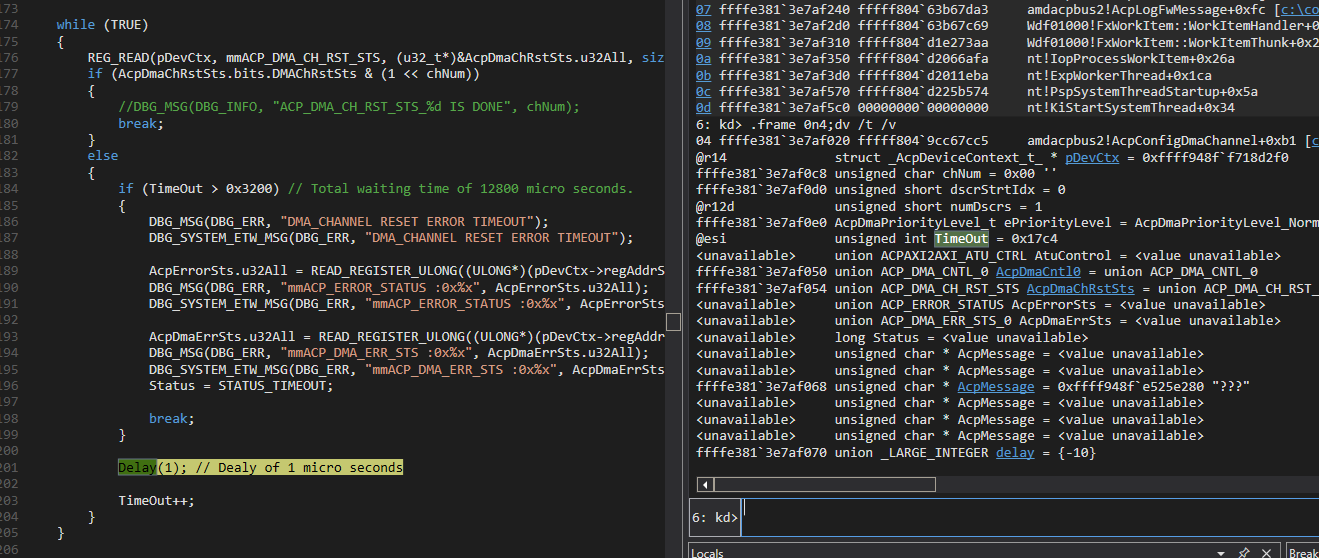Close the Locals panel

(x=1267, y=552)
